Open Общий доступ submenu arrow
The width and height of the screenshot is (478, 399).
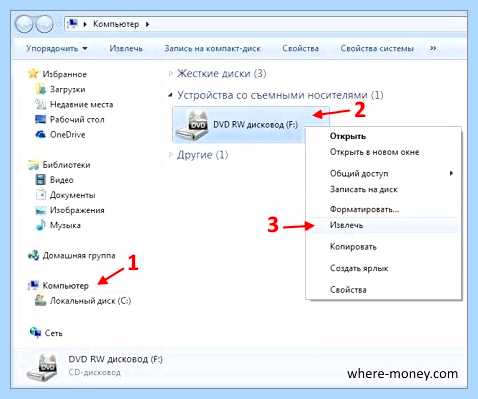pos(451,173)
